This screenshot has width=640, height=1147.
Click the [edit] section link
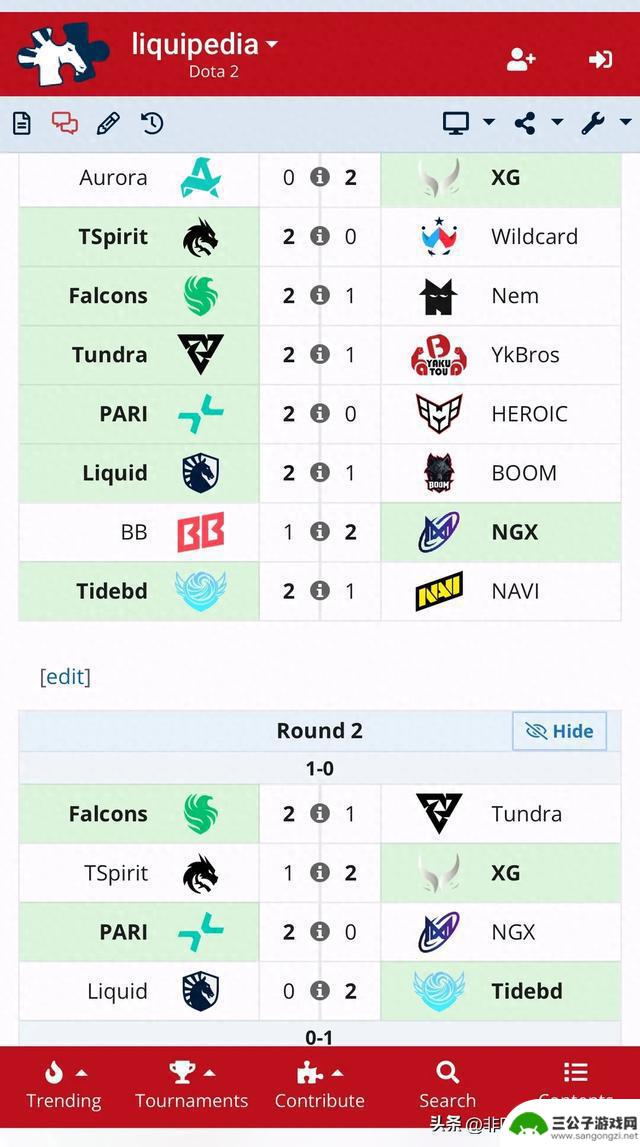click(x=65, y=677)
